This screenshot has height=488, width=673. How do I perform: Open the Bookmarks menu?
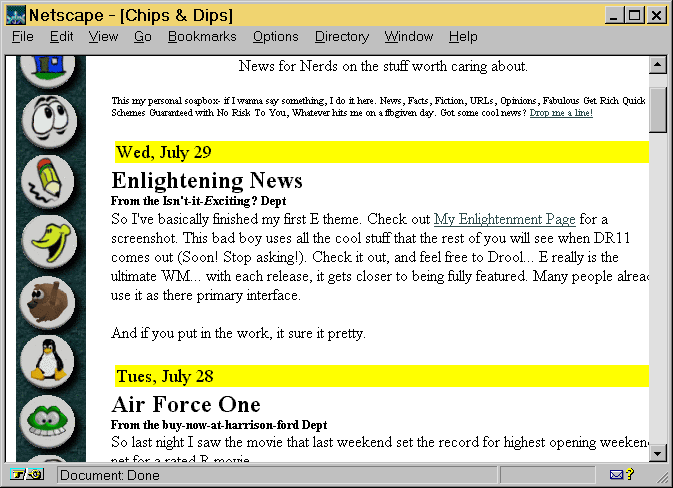point(202,37)
